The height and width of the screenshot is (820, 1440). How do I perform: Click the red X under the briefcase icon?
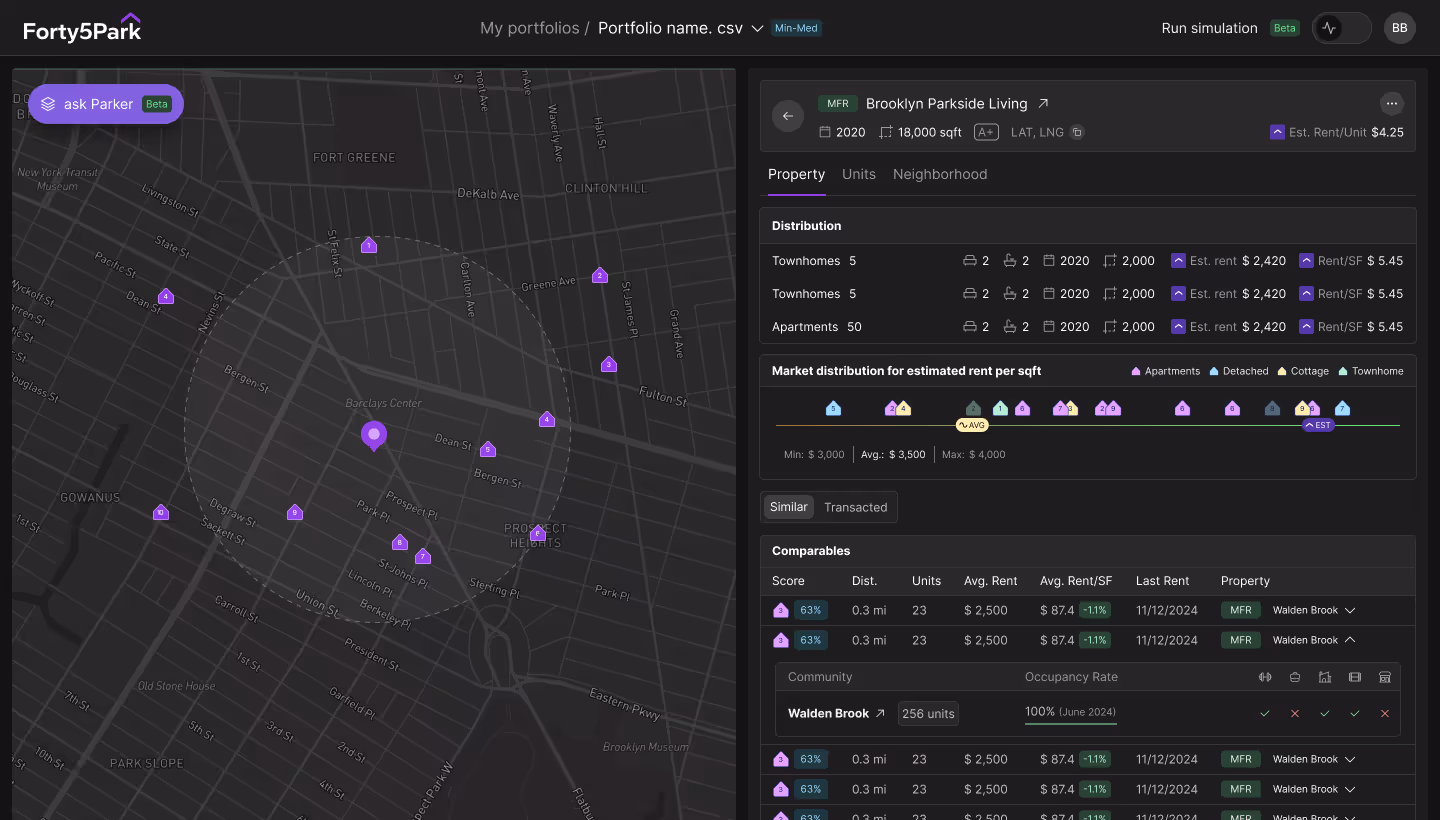click(x=1295, y=713)
